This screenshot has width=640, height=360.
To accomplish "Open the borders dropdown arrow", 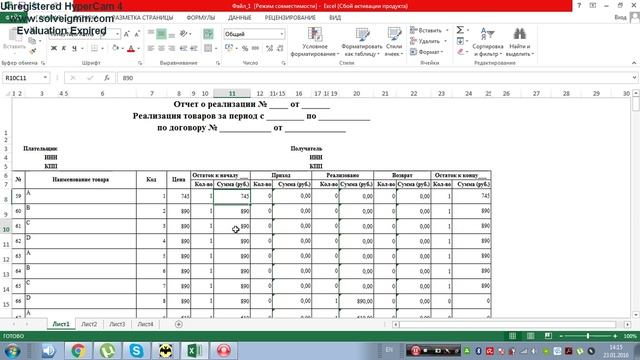I will [102, 48].
